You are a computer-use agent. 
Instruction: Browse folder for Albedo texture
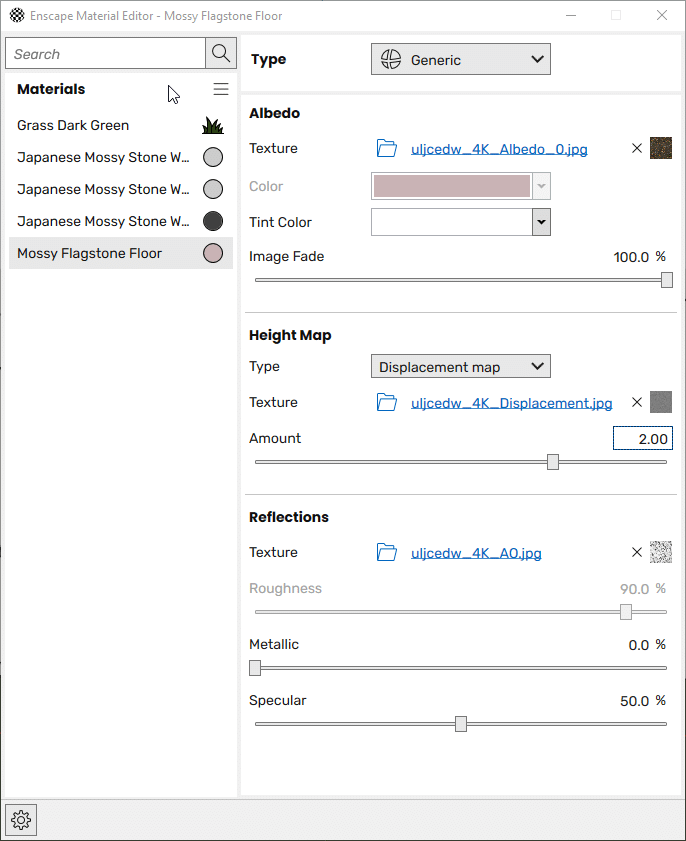(x=387, y=149)
